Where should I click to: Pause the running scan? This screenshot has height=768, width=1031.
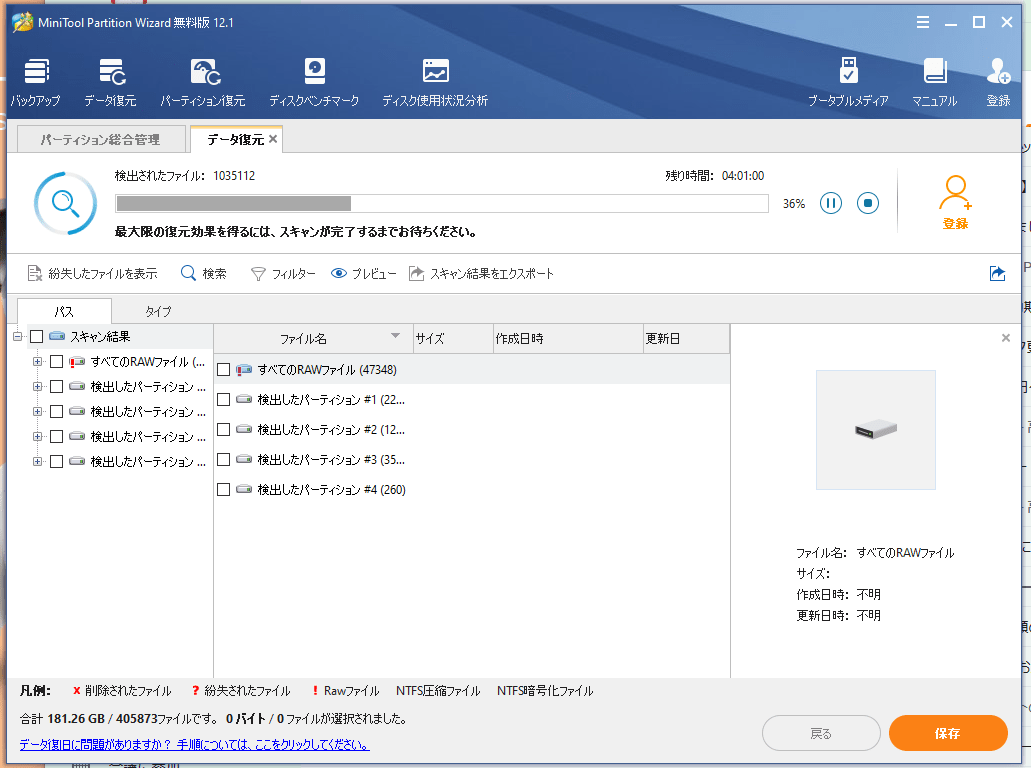pos(830,203)
